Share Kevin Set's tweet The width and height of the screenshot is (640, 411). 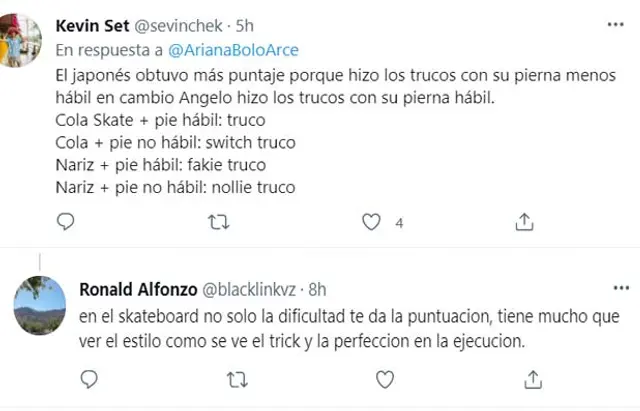(521, 222)
